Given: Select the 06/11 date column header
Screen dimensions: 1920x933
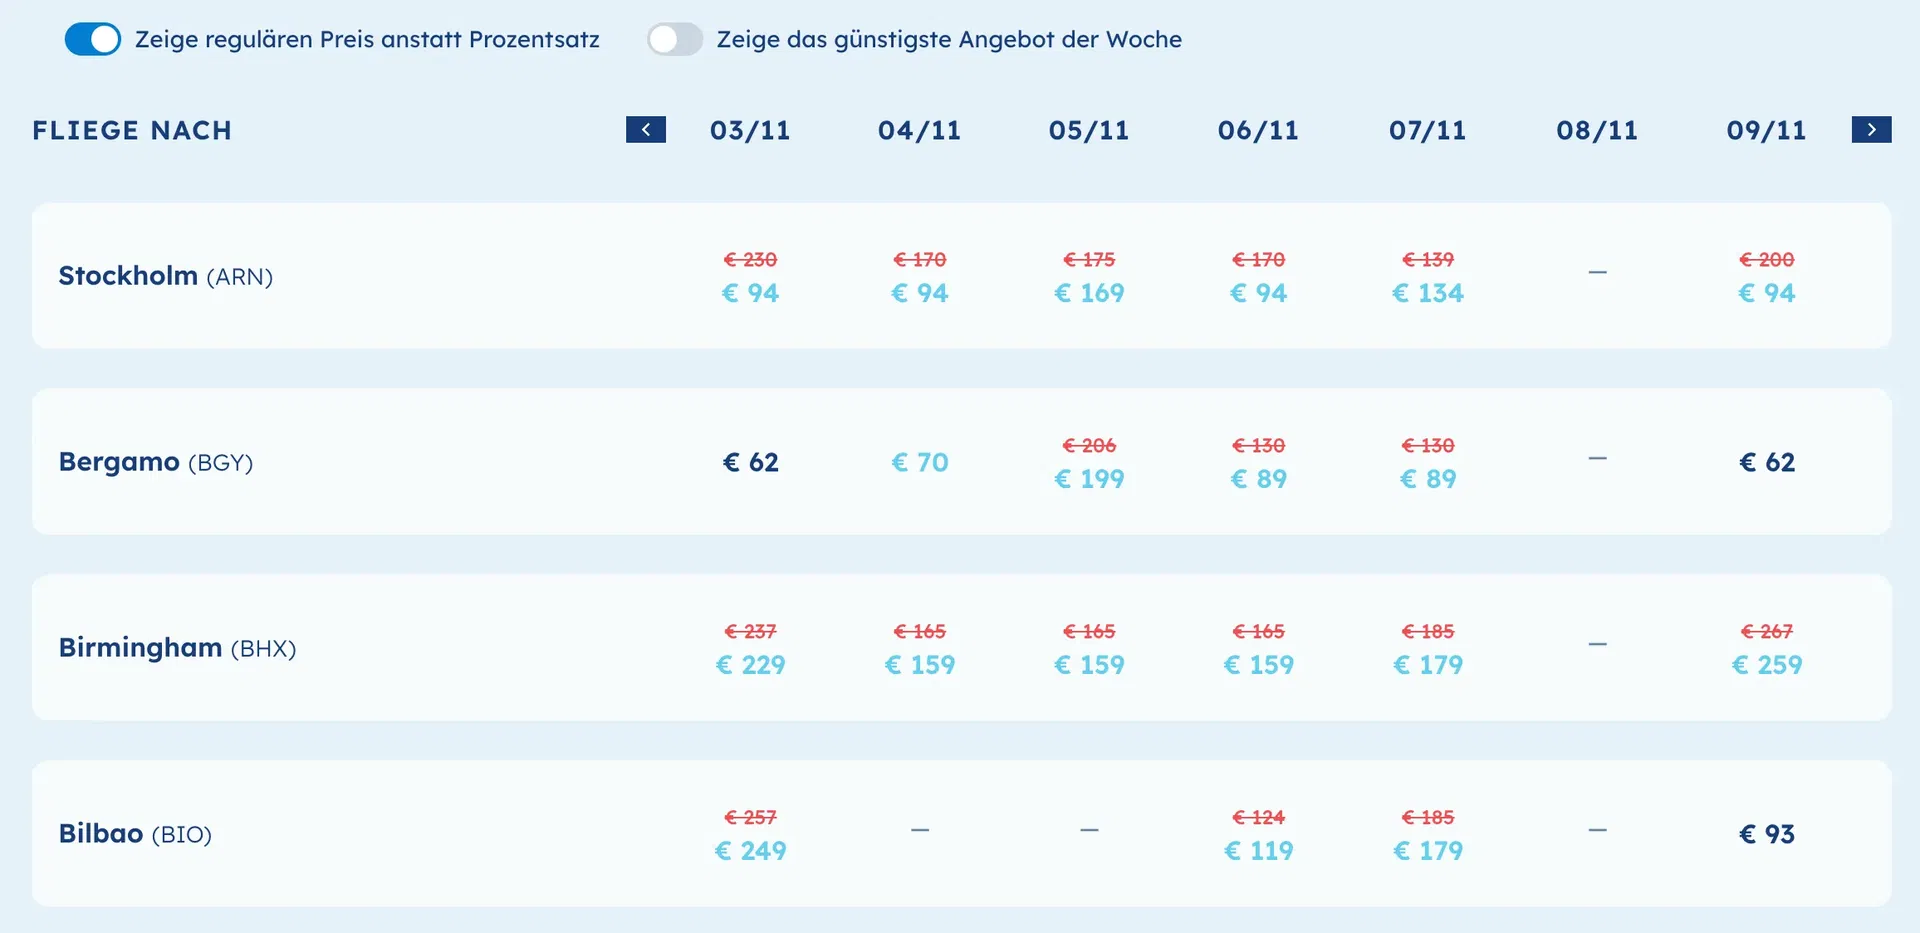Looking at the screenshot, I should click(1258, 129).
